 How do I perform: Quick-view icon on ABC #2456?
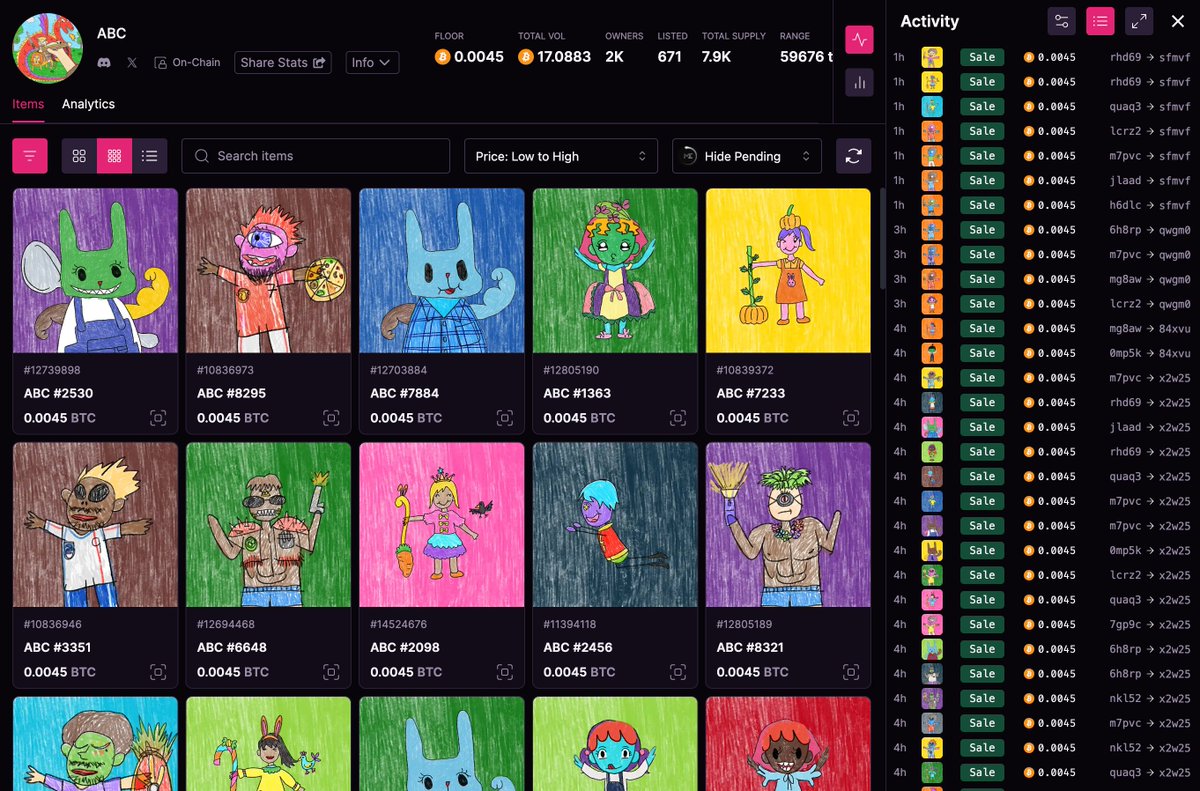click(678, 672)
